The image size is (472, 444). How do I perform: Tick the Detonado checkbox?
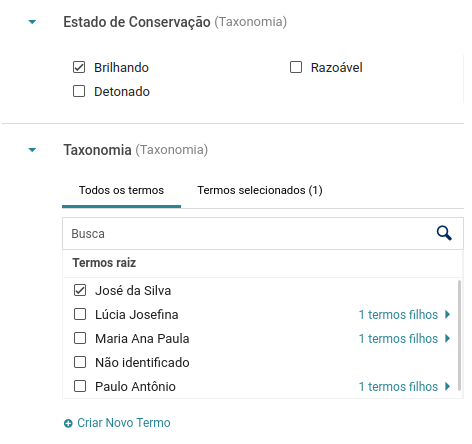click(79, 91)
